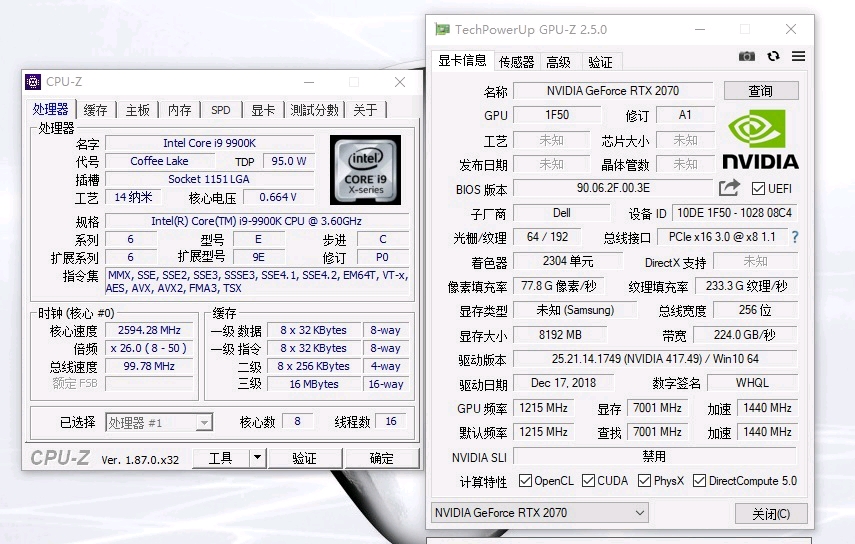Switch to the 缓存 tab in CPU-Z
Screen dimensions: 855x544
95,110
